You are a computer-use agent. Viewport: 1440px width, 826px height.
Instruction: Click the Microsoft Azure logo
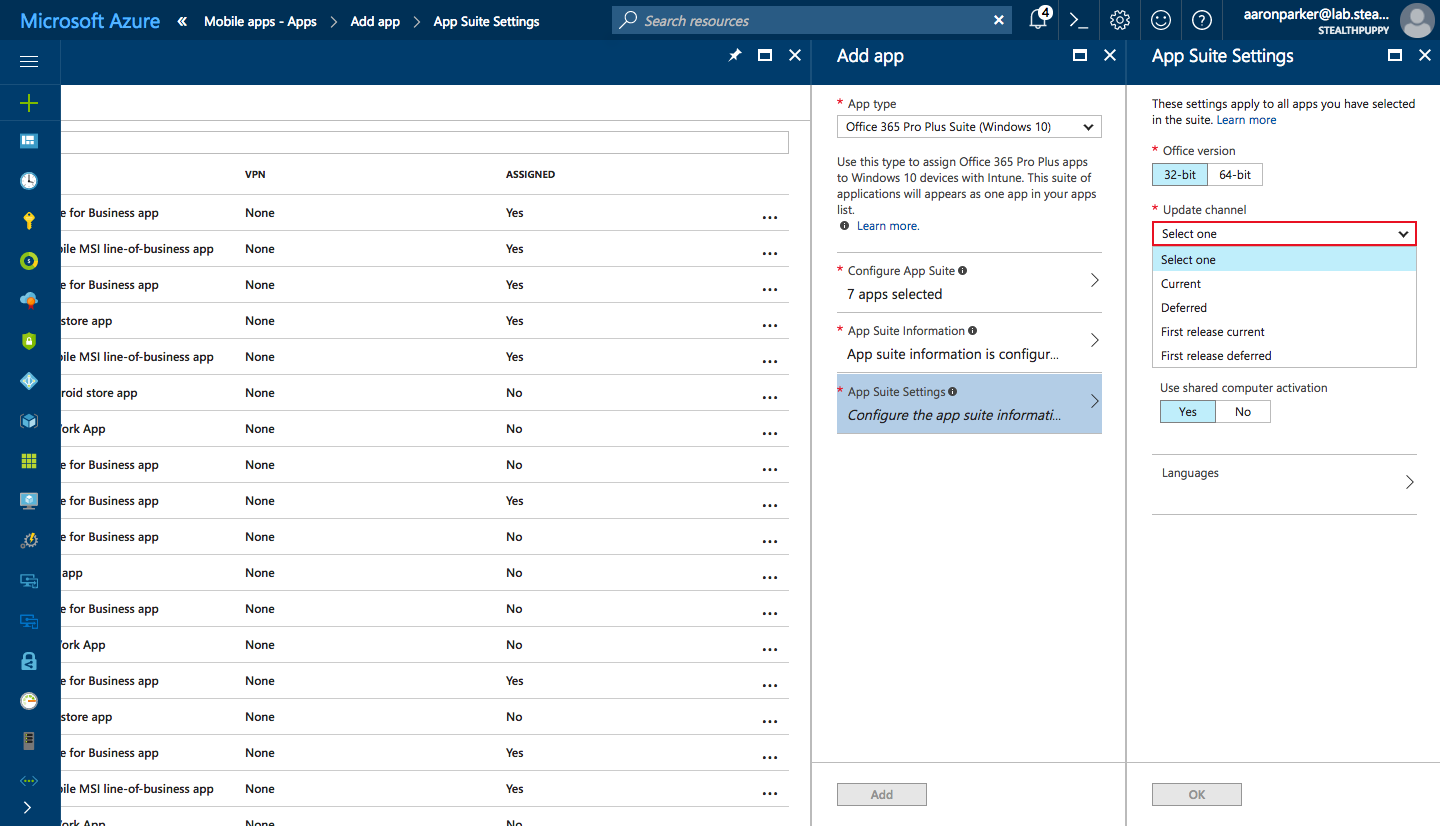[x=90, y=21]
